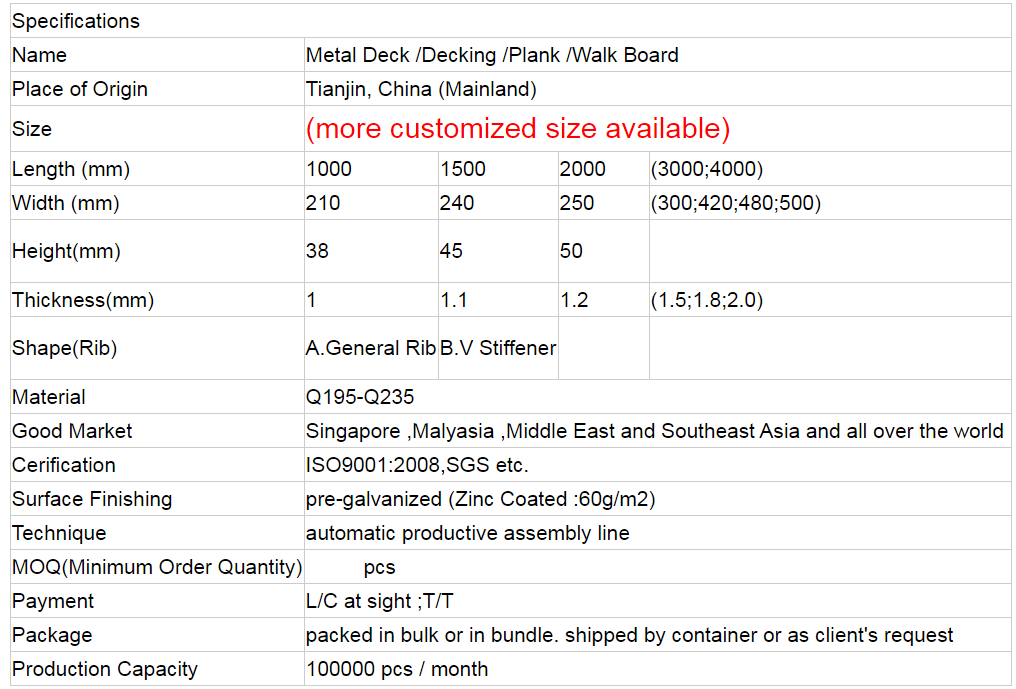Click the red customized size text
Viewport: 1016px width, 689px height.
pyautogui.click(x=518, y=129)
